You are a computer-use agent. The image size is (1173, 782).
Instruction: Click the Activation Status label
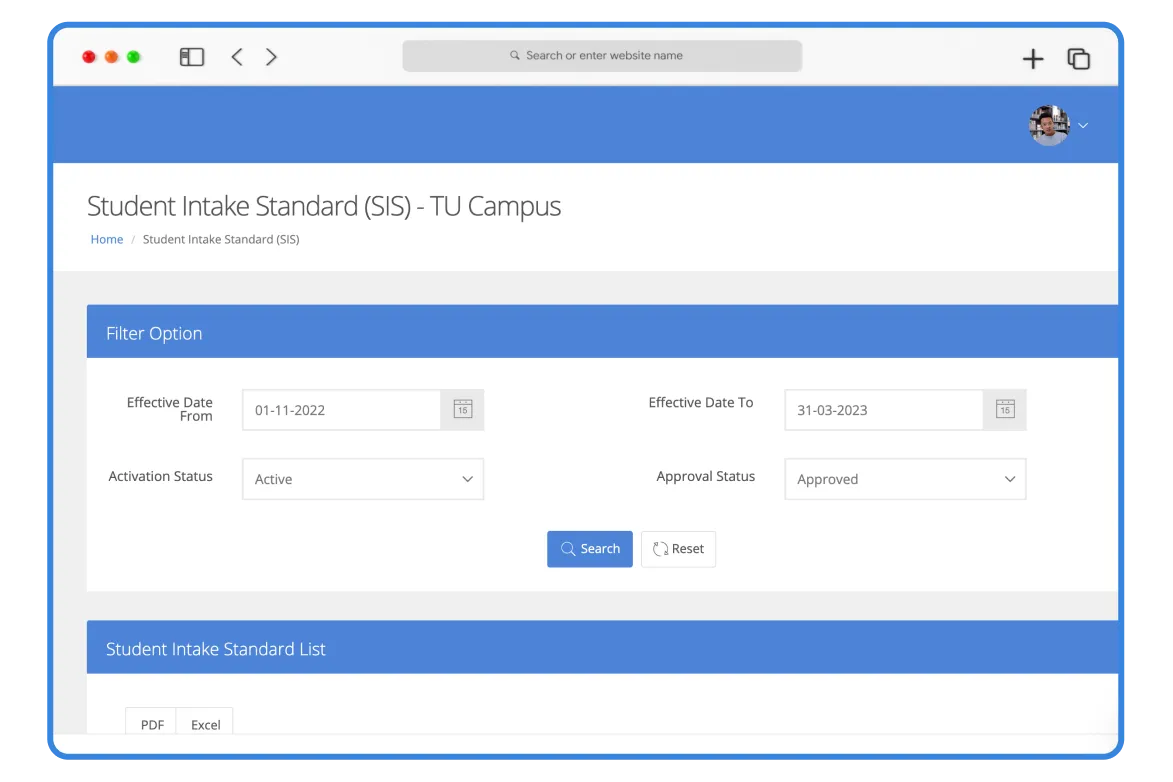click(x=160, y=476)
